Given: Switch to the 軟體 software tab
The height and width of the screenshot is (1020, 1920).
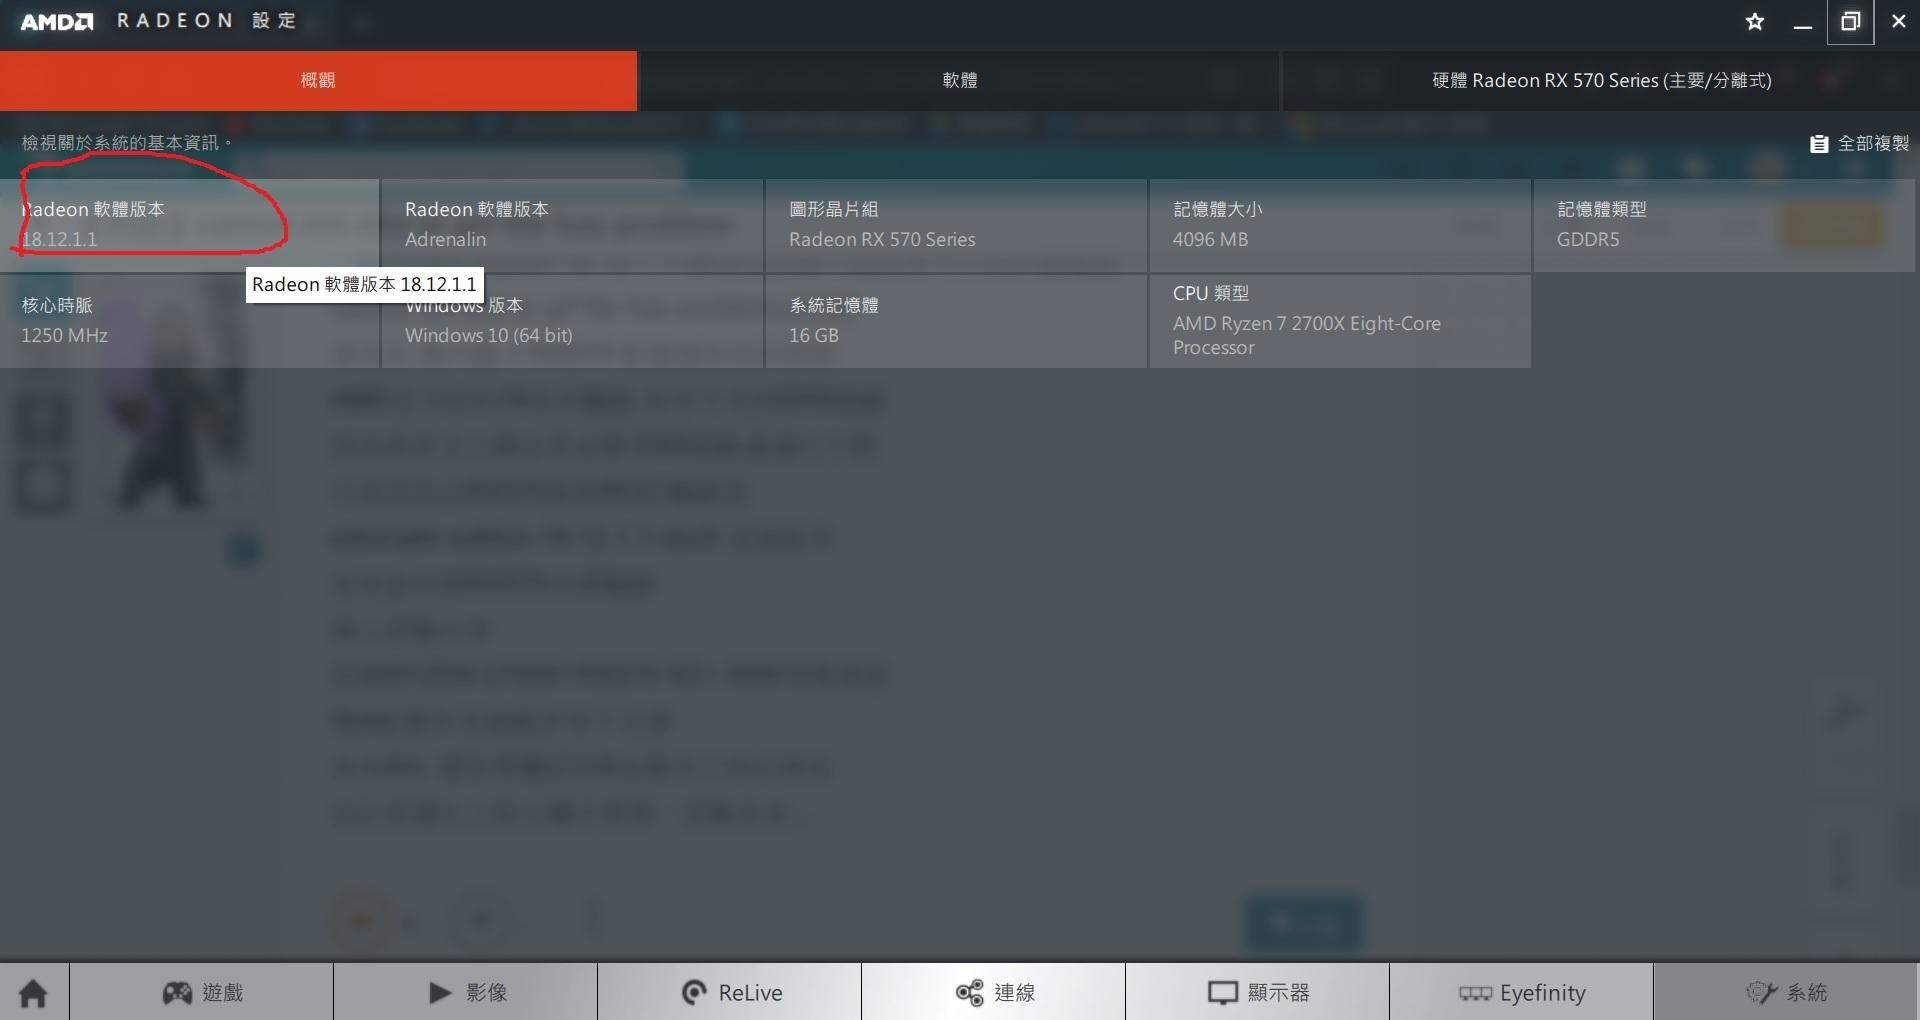Looking at the screenshot, I should coord(959,80).
